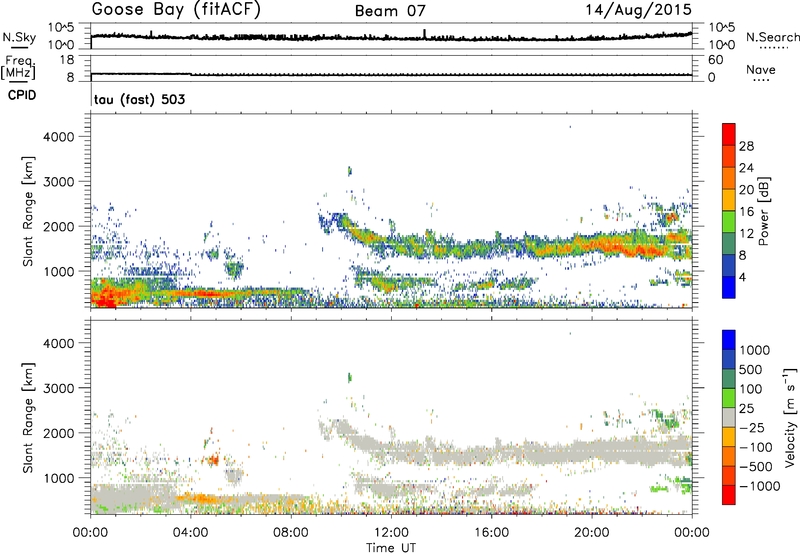Select the "16:00" time tick label
This screenshot has height=554, width=800.
(491, 533)
